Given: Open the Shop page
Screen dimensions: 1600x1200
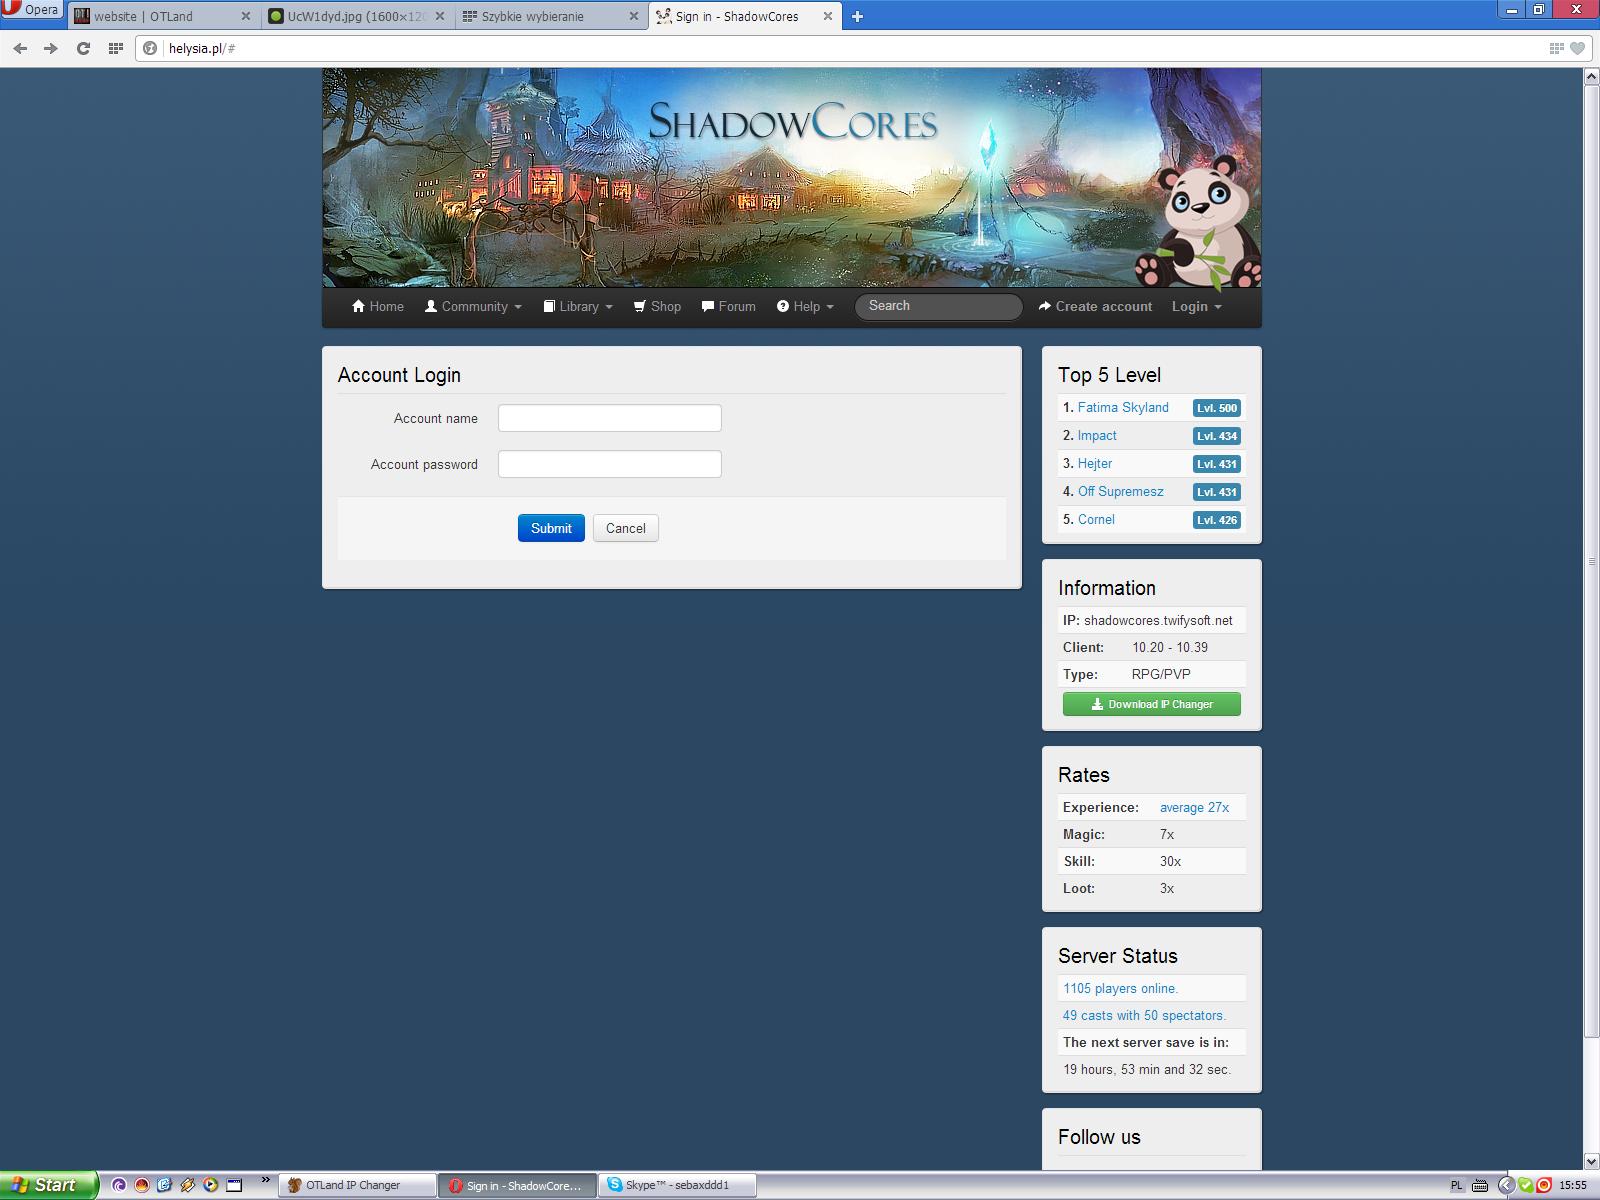Looking at the screenshot, I should point(657,307).
